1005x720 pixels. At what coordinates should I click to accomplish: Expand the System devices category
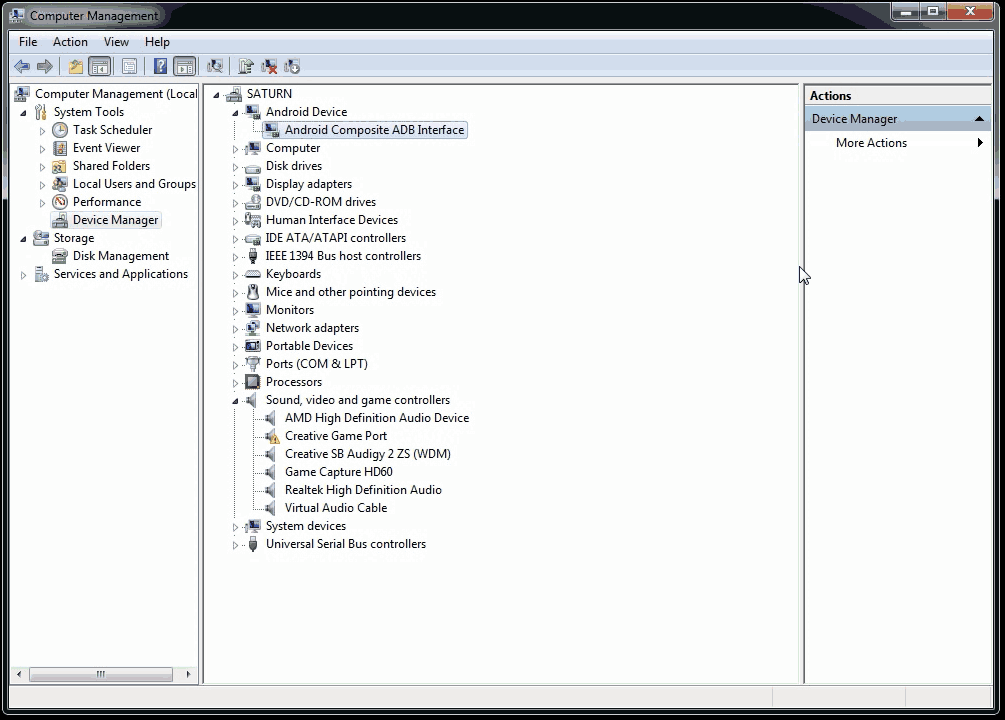pyautogui.click(x=235, y=527)
